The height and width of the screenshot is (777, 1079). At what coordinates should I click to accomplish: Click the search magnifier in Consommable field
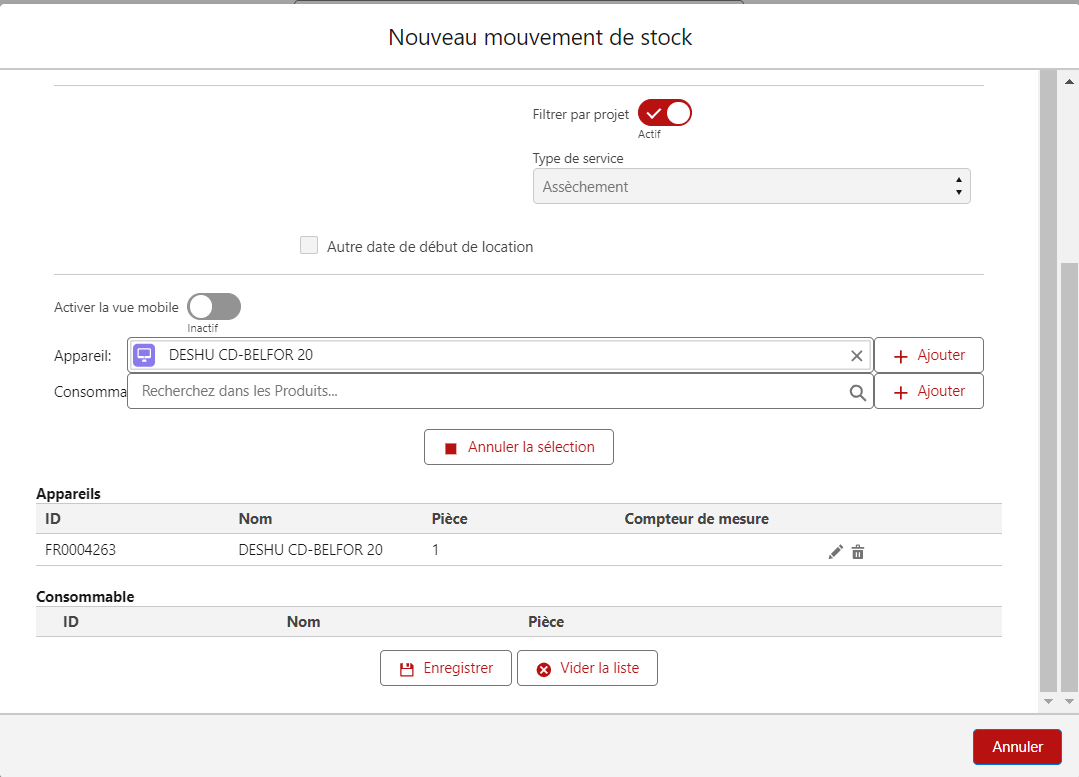pos(857,392)
